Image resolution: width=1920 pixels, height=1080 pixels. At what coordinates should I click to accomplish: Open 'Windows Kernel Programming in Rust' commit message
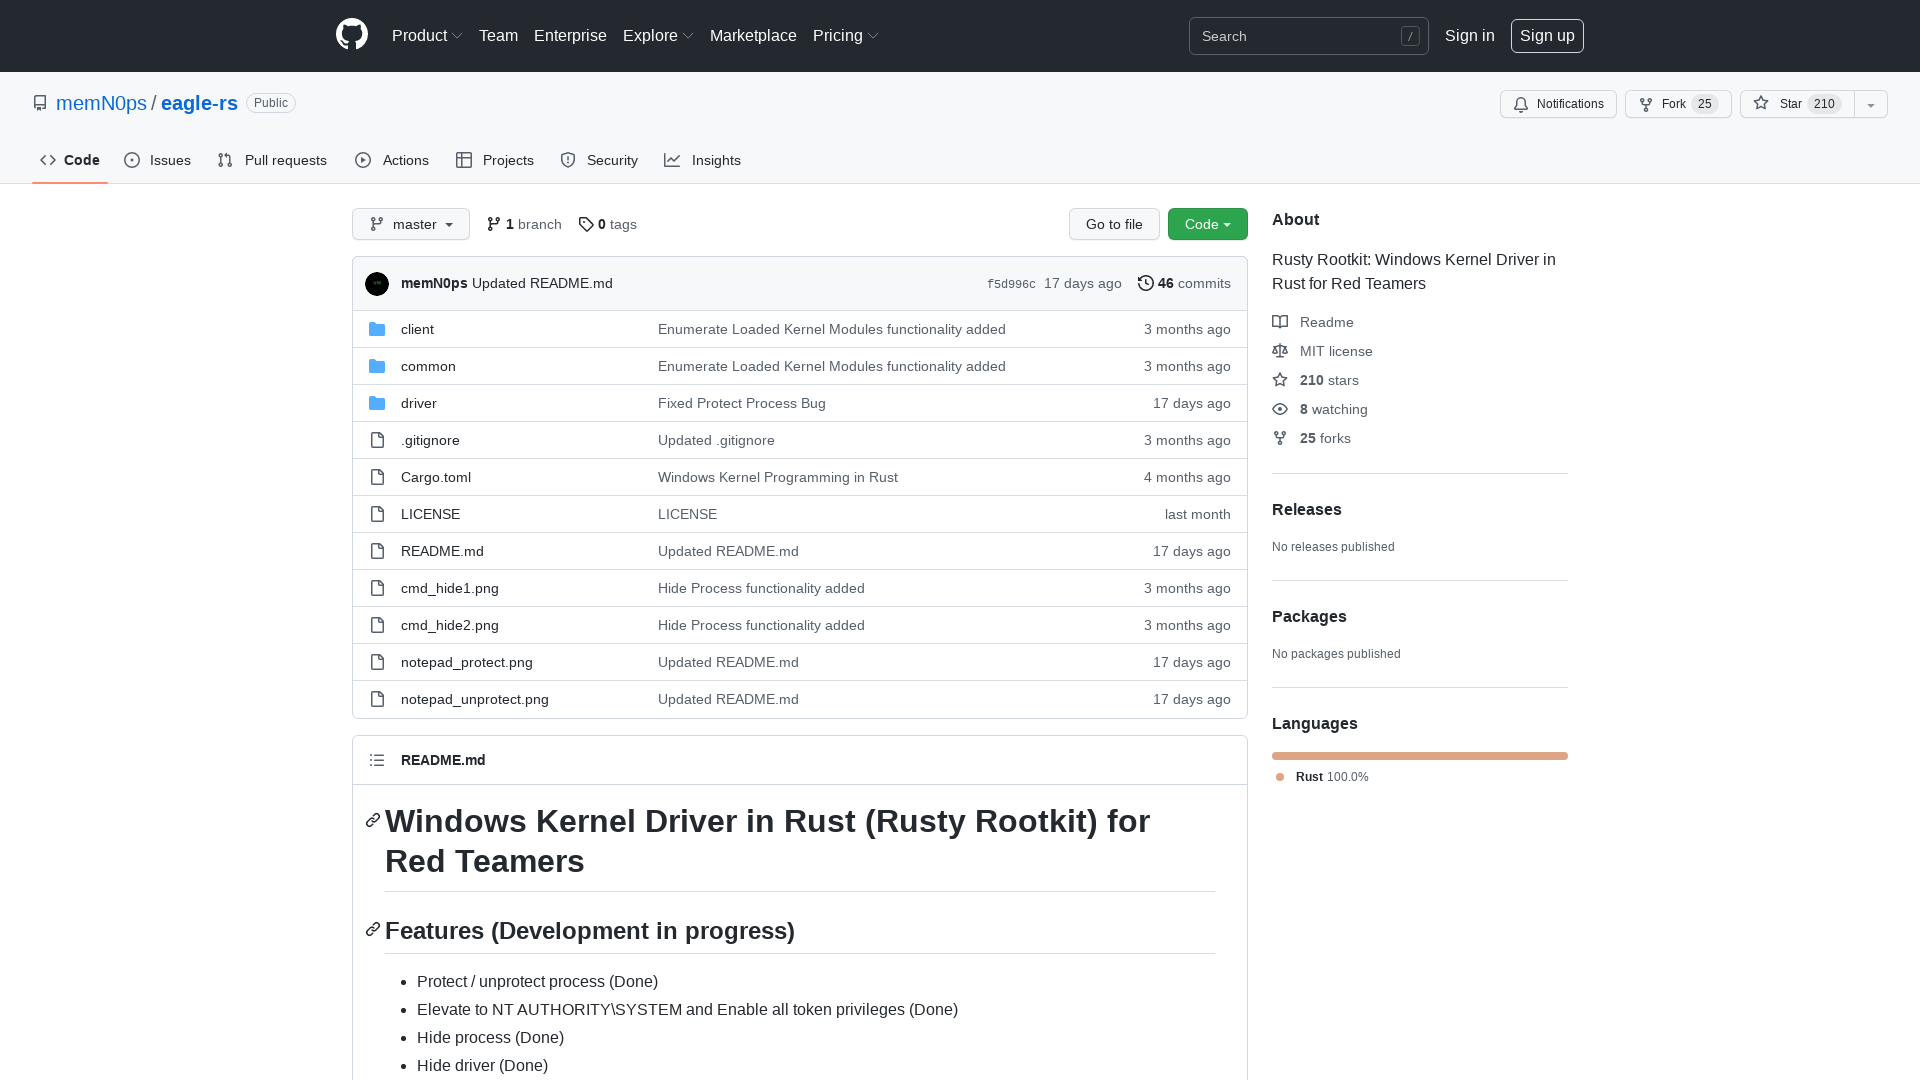coord(778,477)
